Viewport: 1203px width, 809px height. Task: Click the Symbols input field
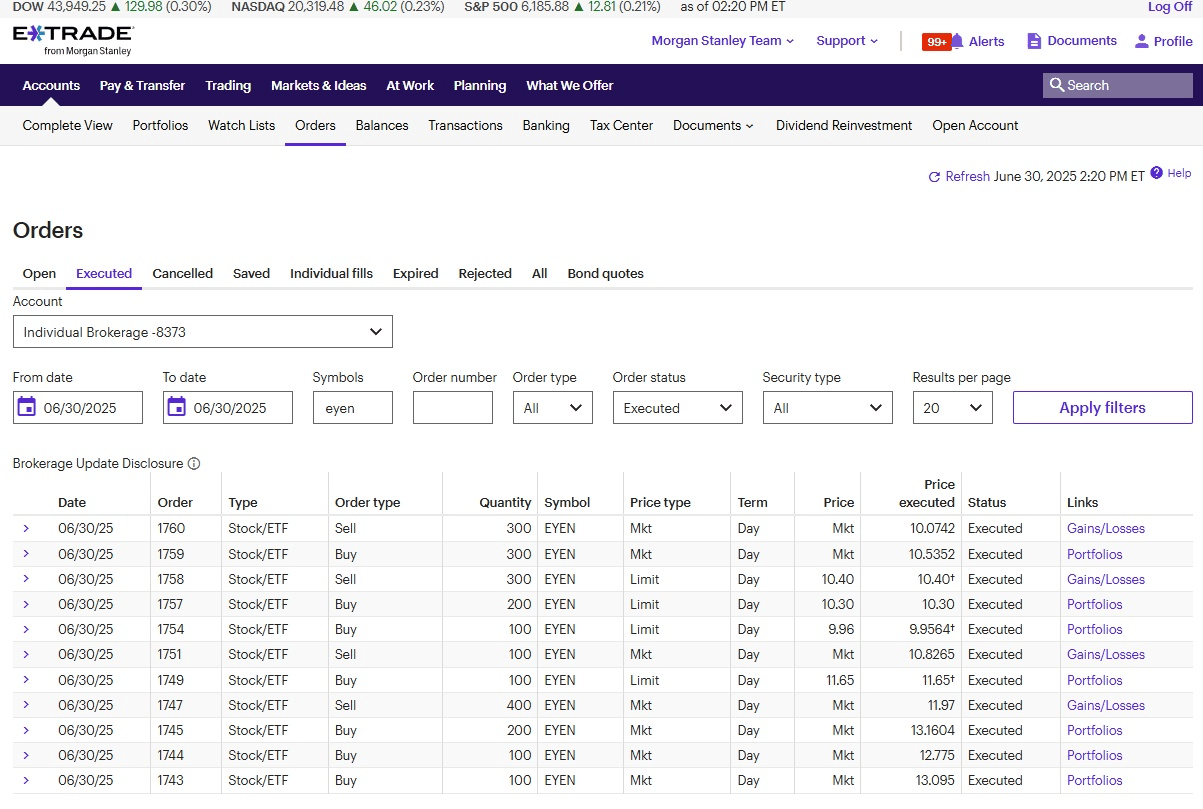352,408
